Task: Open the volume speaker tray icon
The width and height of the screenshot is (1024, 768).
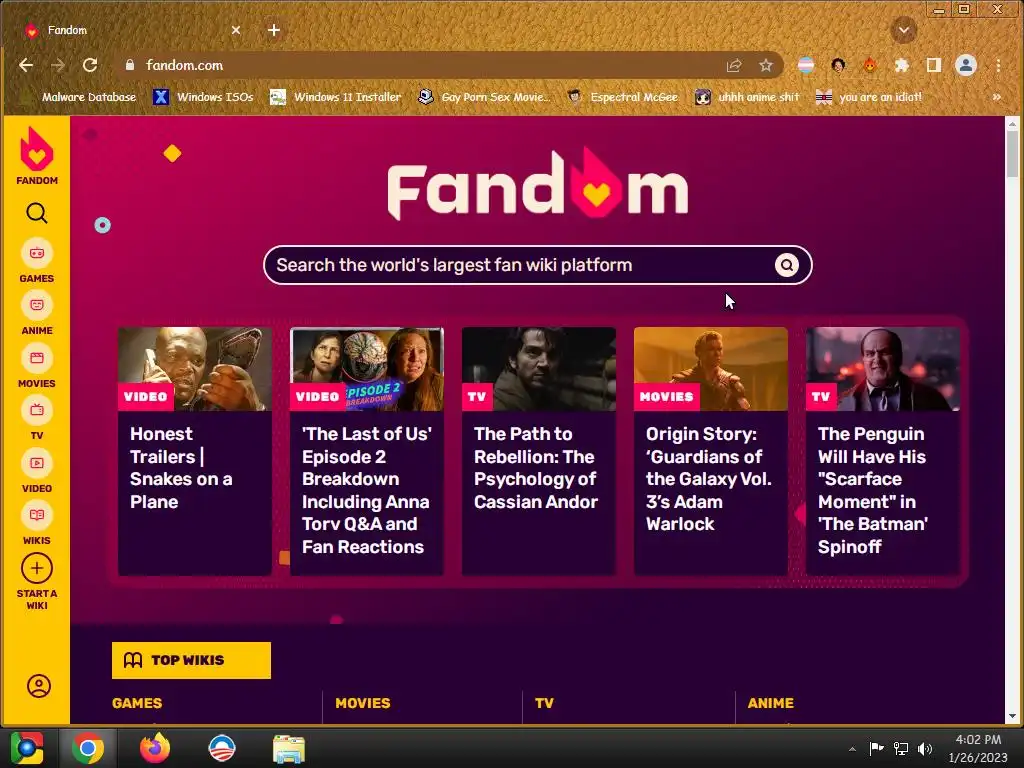Action: (x=925, y=749)
